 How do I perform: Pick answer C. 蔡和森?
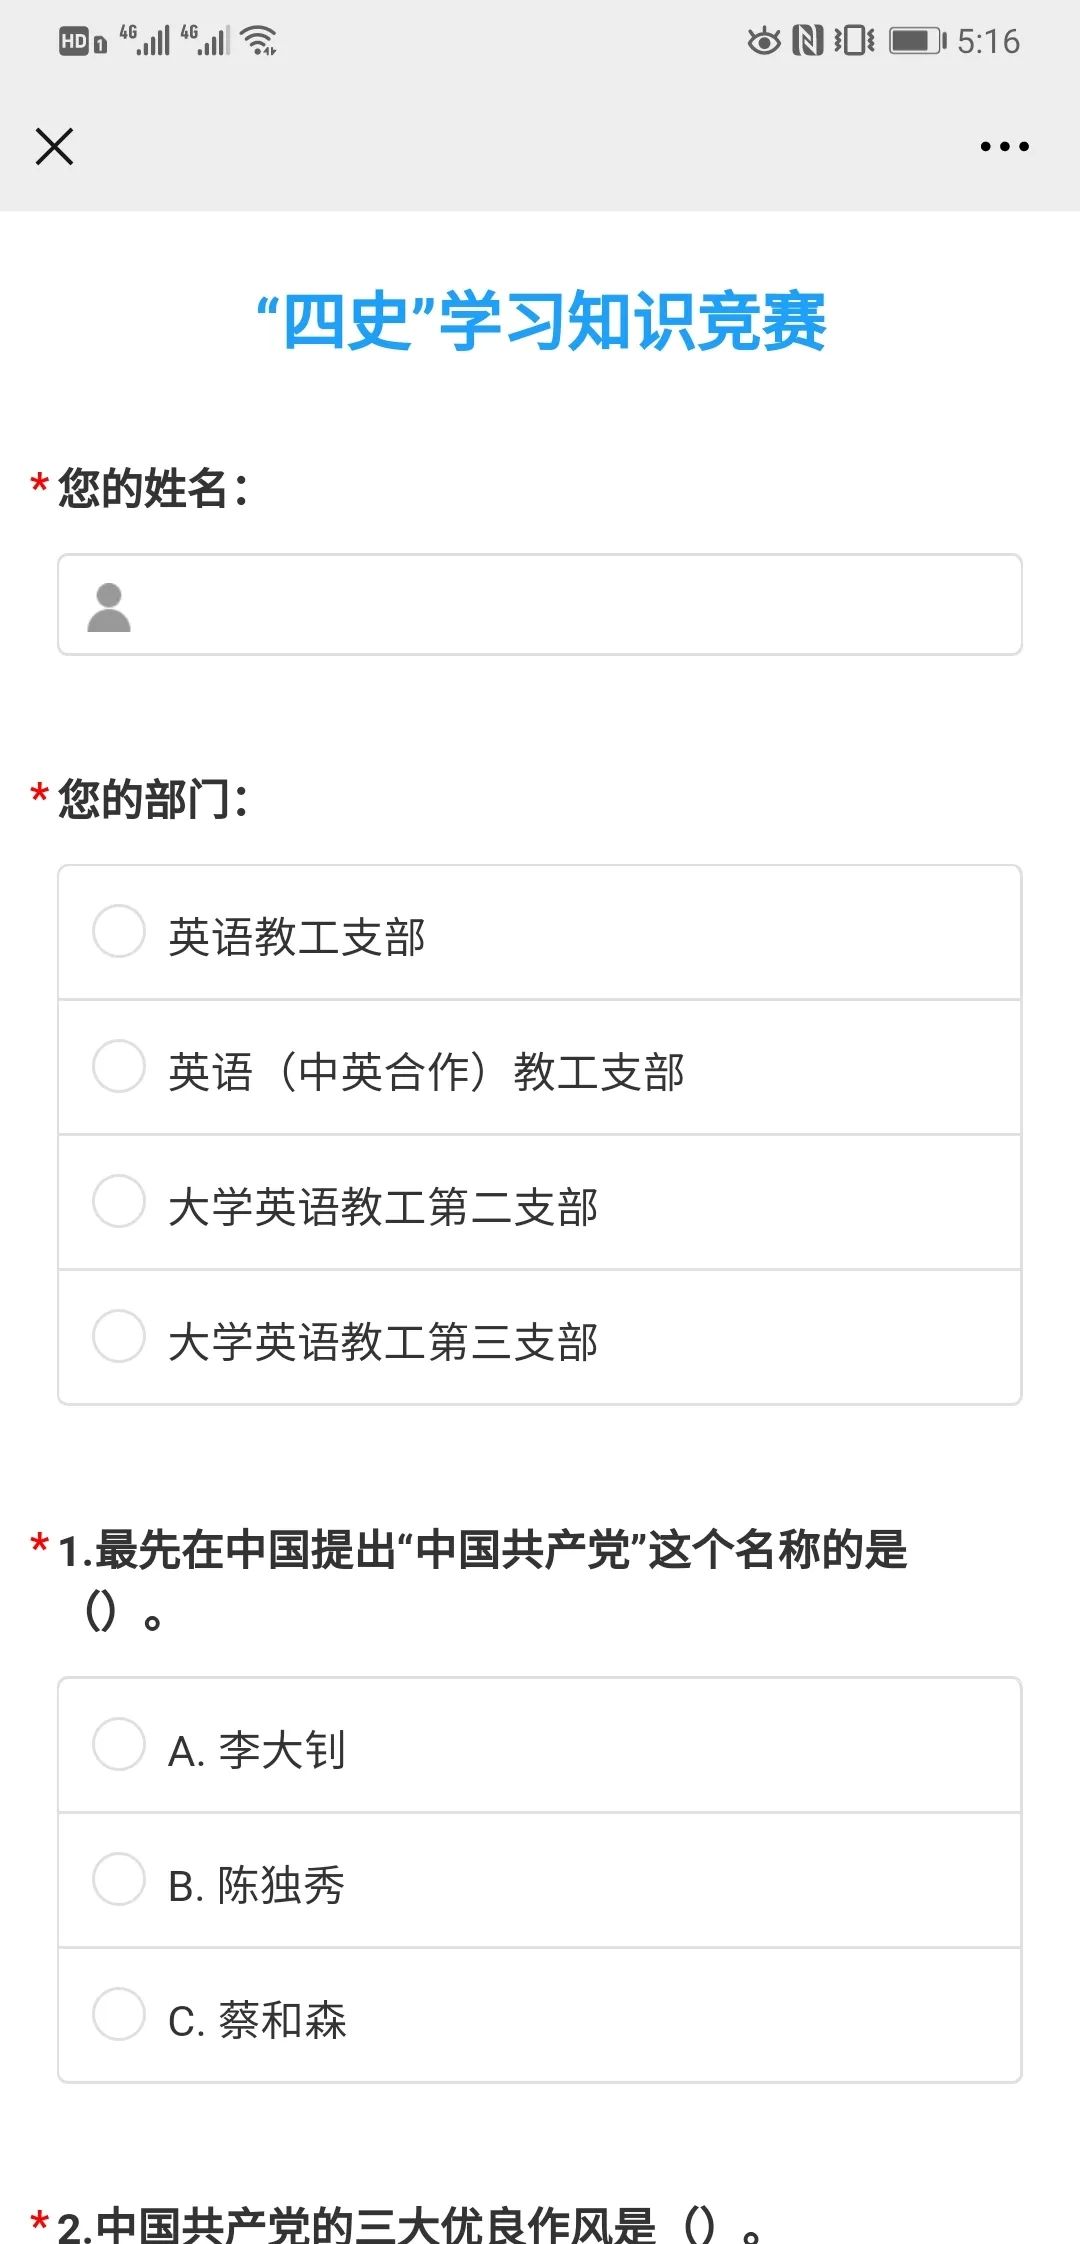tap(119, 2015)
